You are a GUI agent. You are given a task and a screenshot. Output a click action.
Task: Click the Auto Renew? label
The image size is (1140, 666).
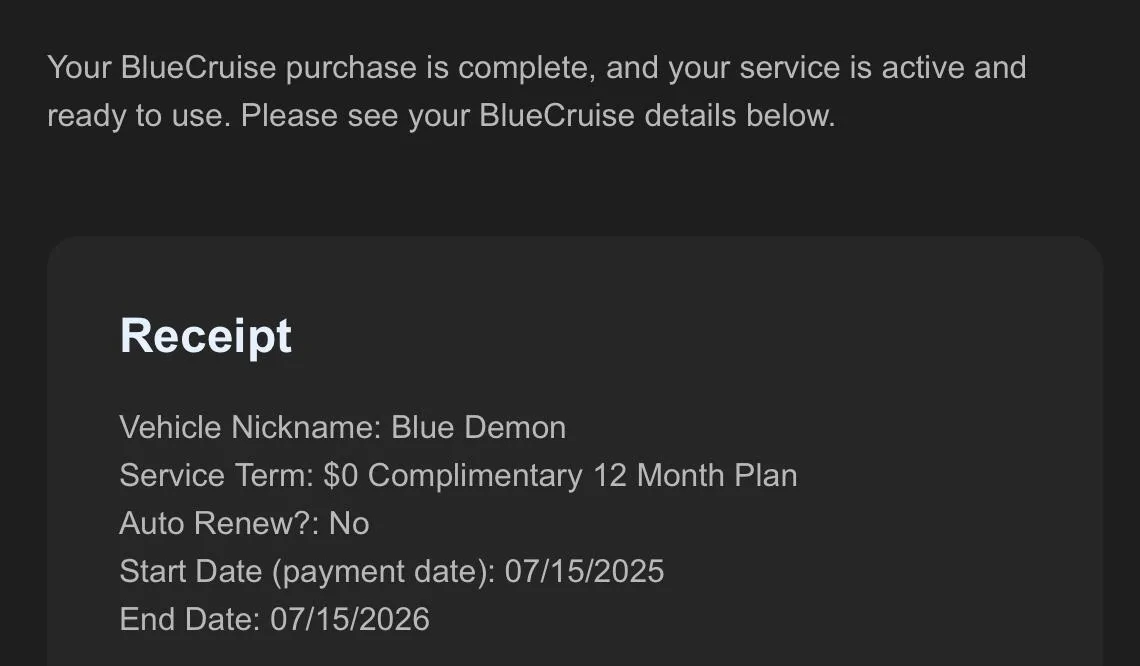tap(219, 523)
